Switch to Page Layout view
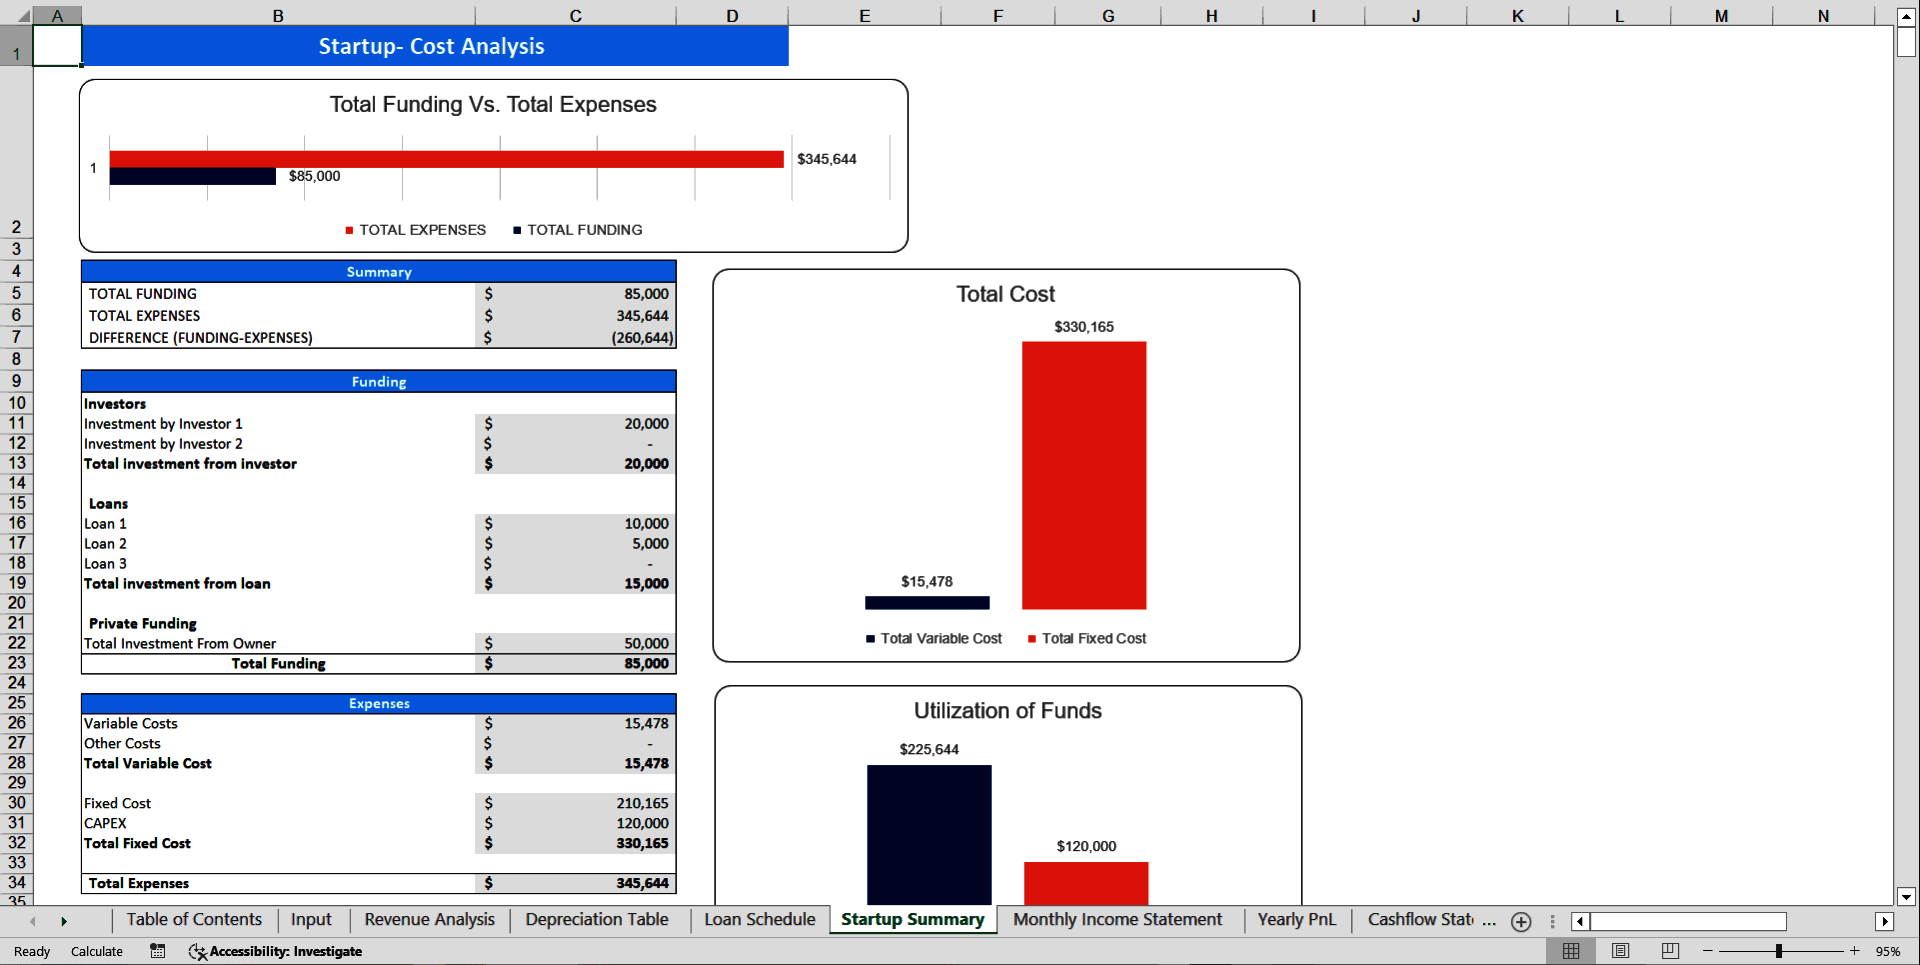Screen dimensions: 1920x965 [x=1620, y=951]
